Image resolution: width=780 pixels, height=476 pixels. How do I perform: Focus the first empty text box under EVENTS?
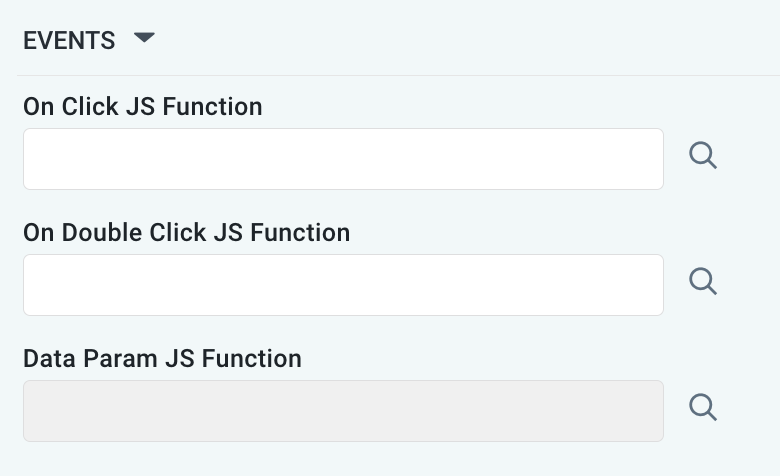coord(343,159)
